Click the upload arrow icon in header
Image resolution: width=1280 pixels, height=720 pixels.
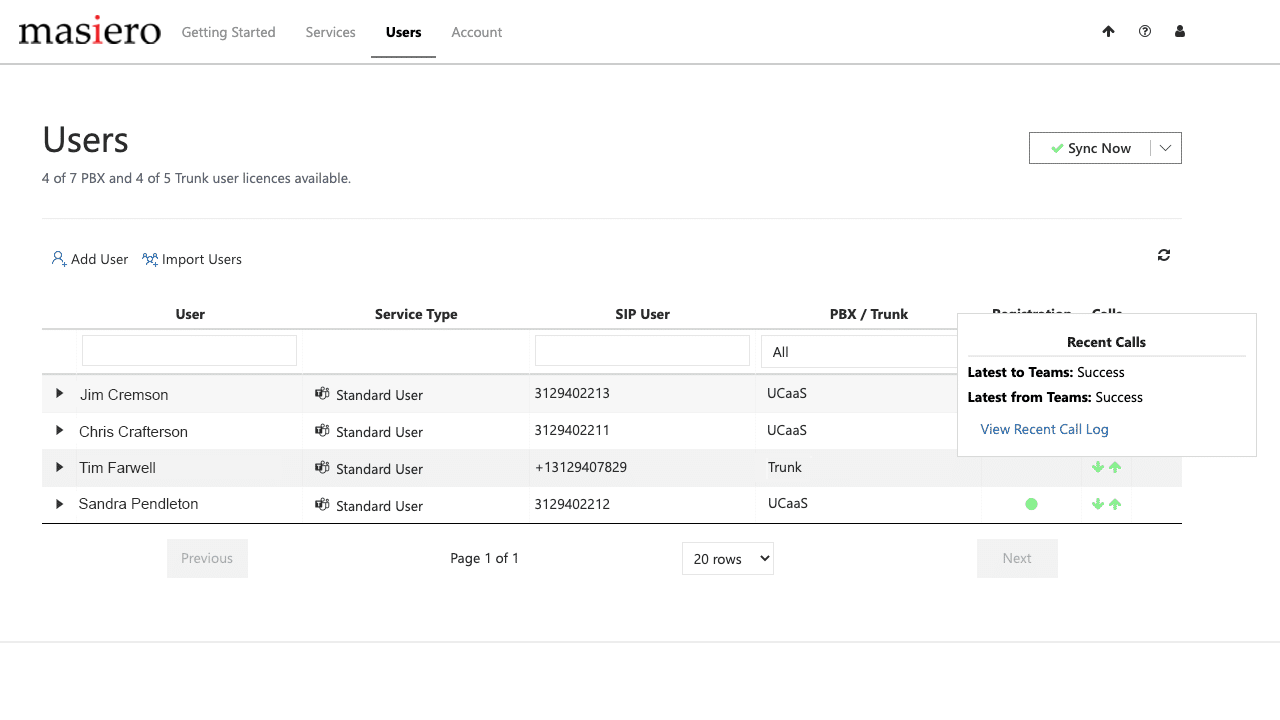coord(1108,31)
